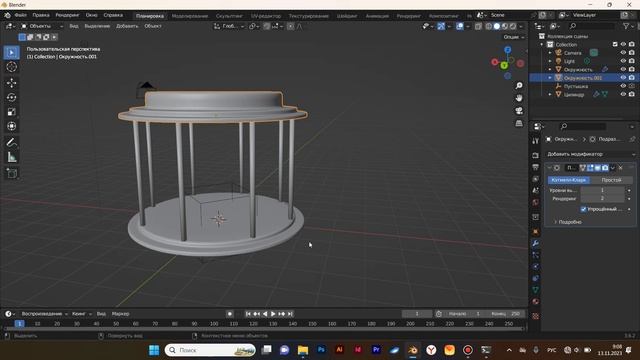Open the Добавить модификатор dropdown
Image resolution: width=640 pixels, height=360 pixels.
coord(591,154)
